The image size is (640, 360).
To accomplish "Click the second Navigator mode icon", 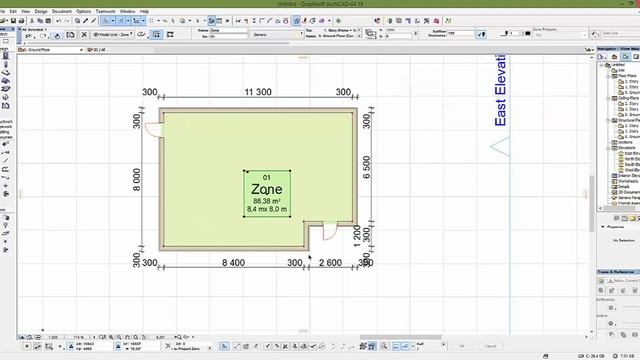I will (x=614, y=57).
